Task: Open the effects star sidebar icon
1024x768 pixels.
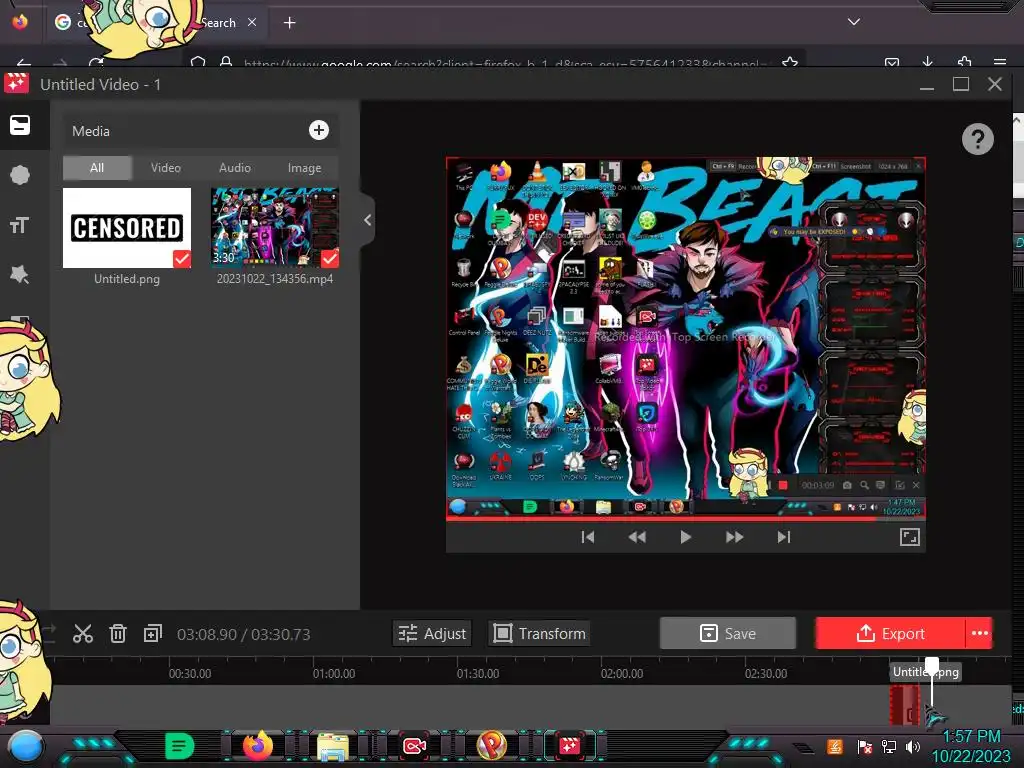Action: 20,274
